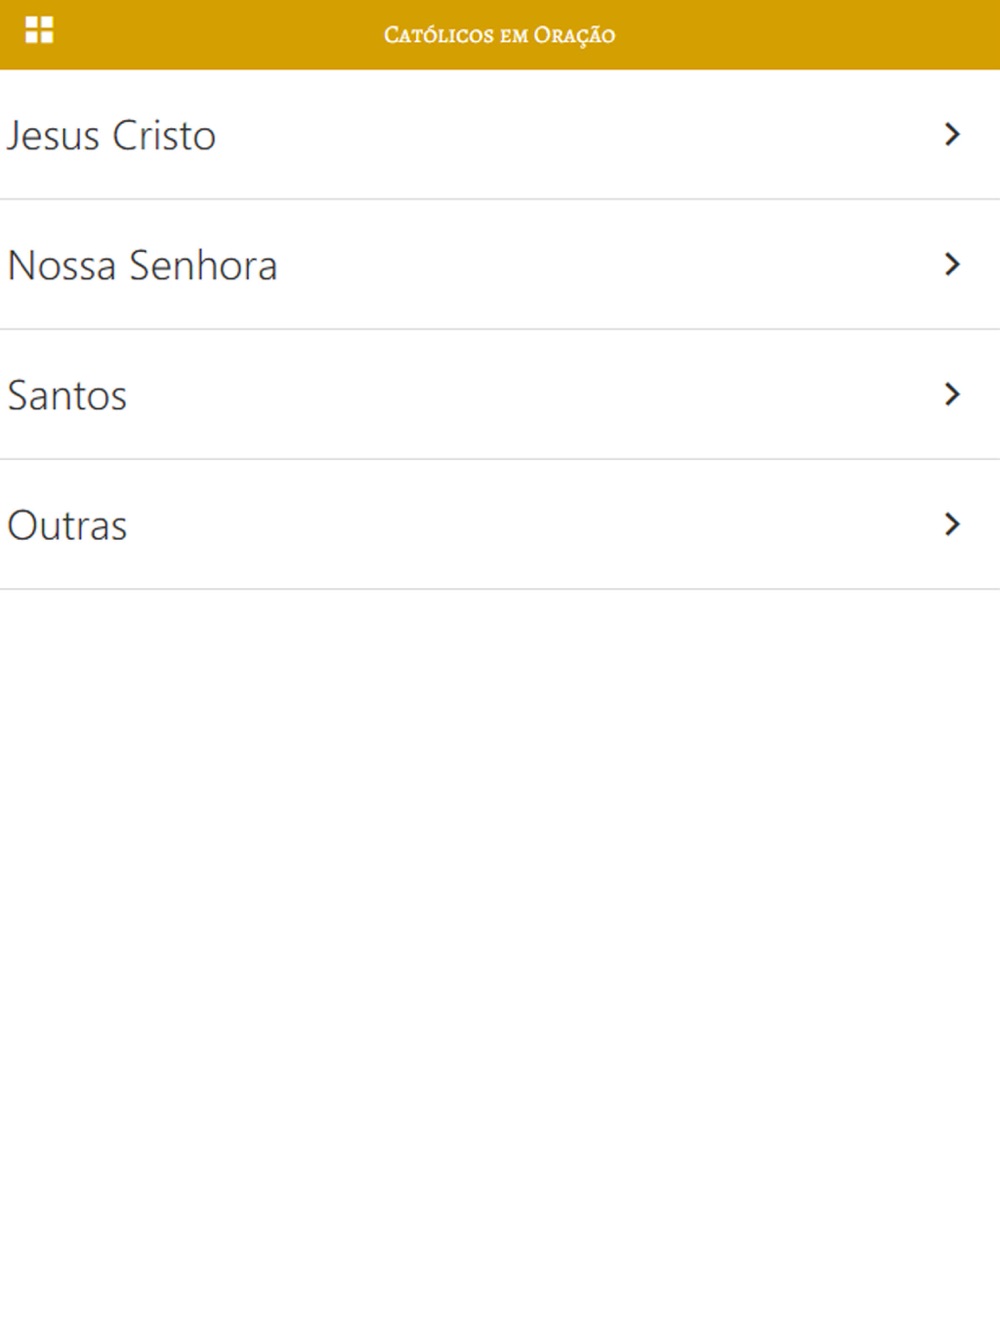Expand the Santos row
Screen dimensions: 1000x1334
coord(500,395)
